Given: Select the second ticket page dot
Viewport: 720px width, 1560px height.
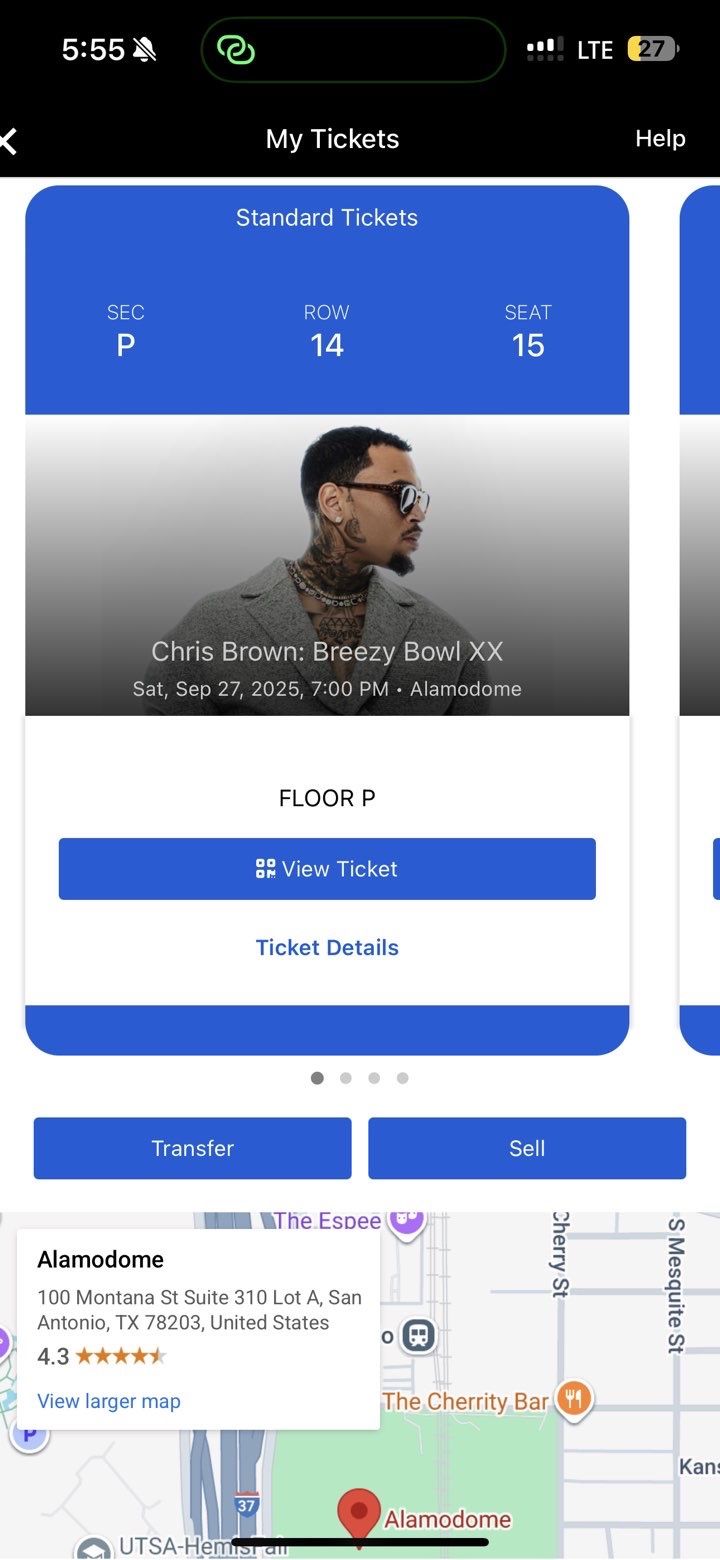Looking at the screenshot, I should click(x=345, y=1078).
